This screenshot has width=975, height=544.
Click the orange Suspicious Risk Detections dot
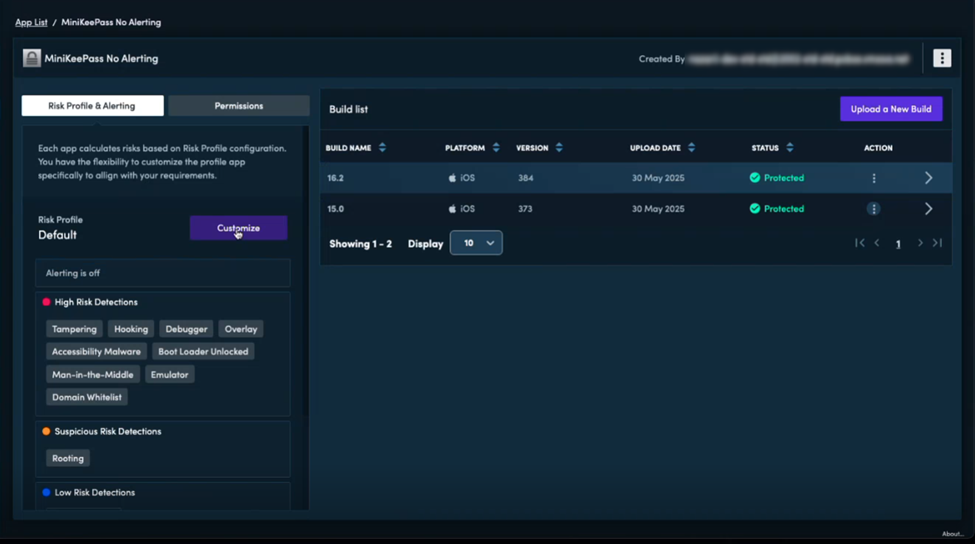coord(46,431)
